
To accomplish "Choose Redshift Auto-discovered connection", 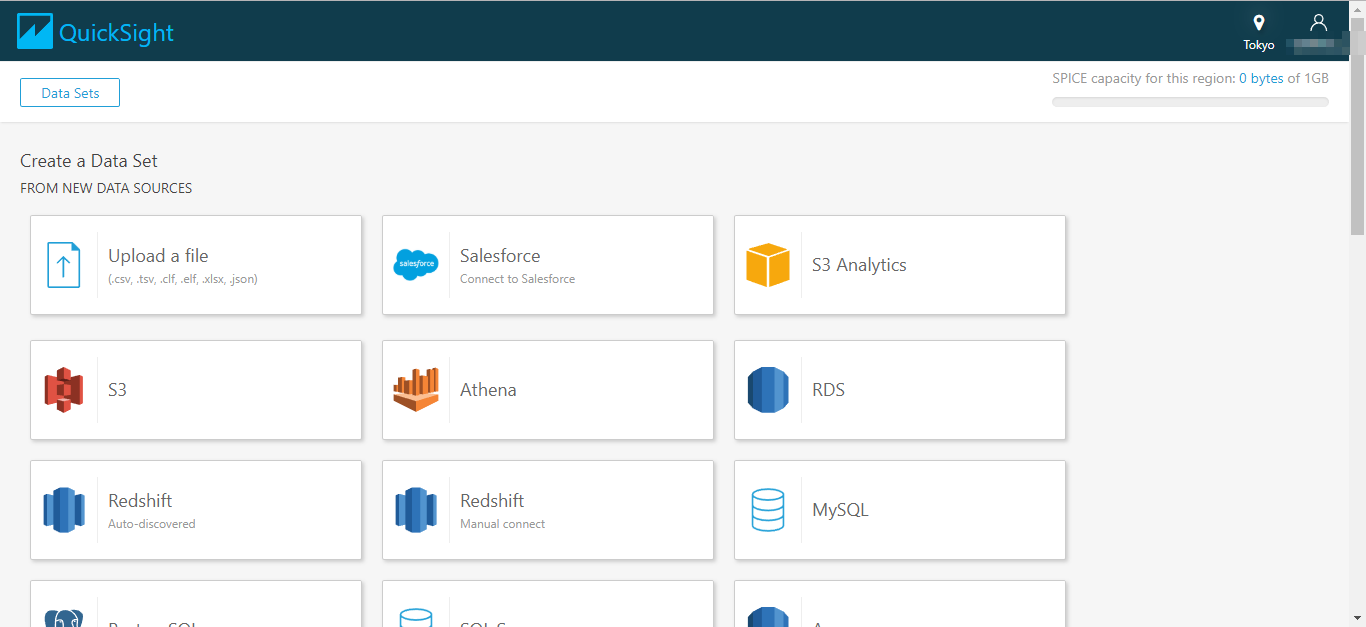I will pyautogui.click(x=196, y=509).
